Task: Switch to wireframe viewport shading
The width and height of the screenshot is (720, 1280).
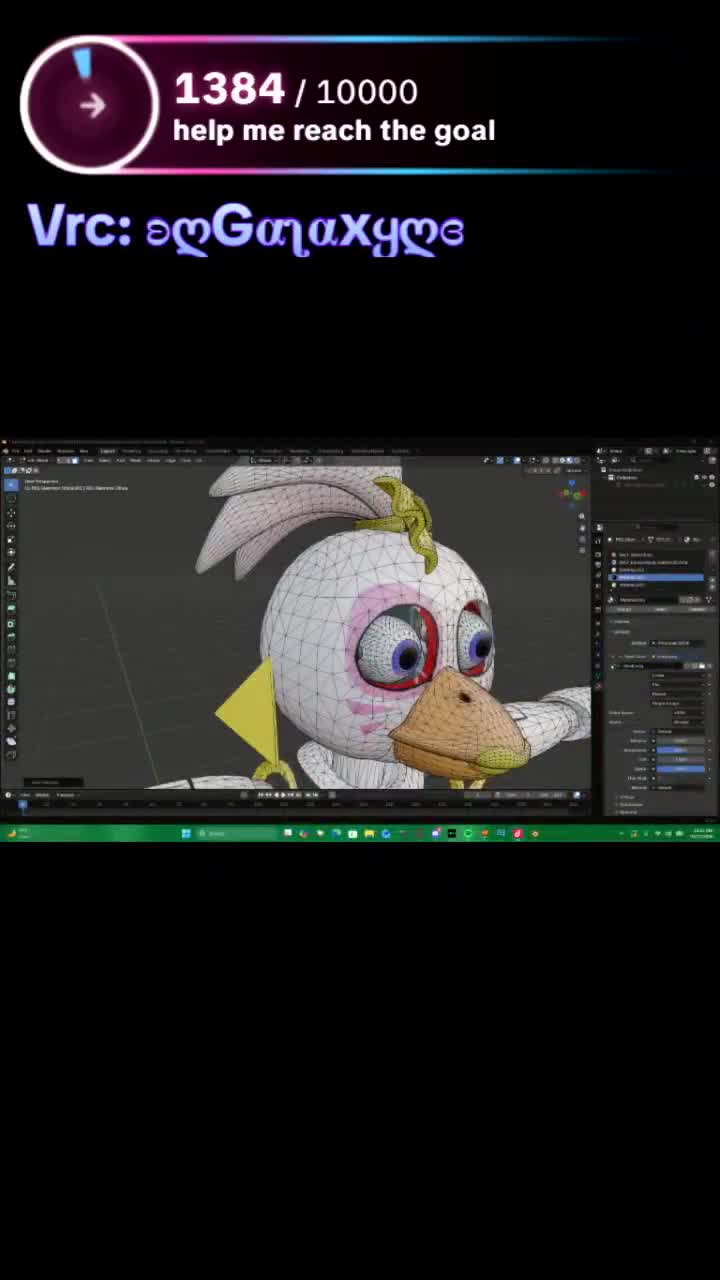Action: 555,460
